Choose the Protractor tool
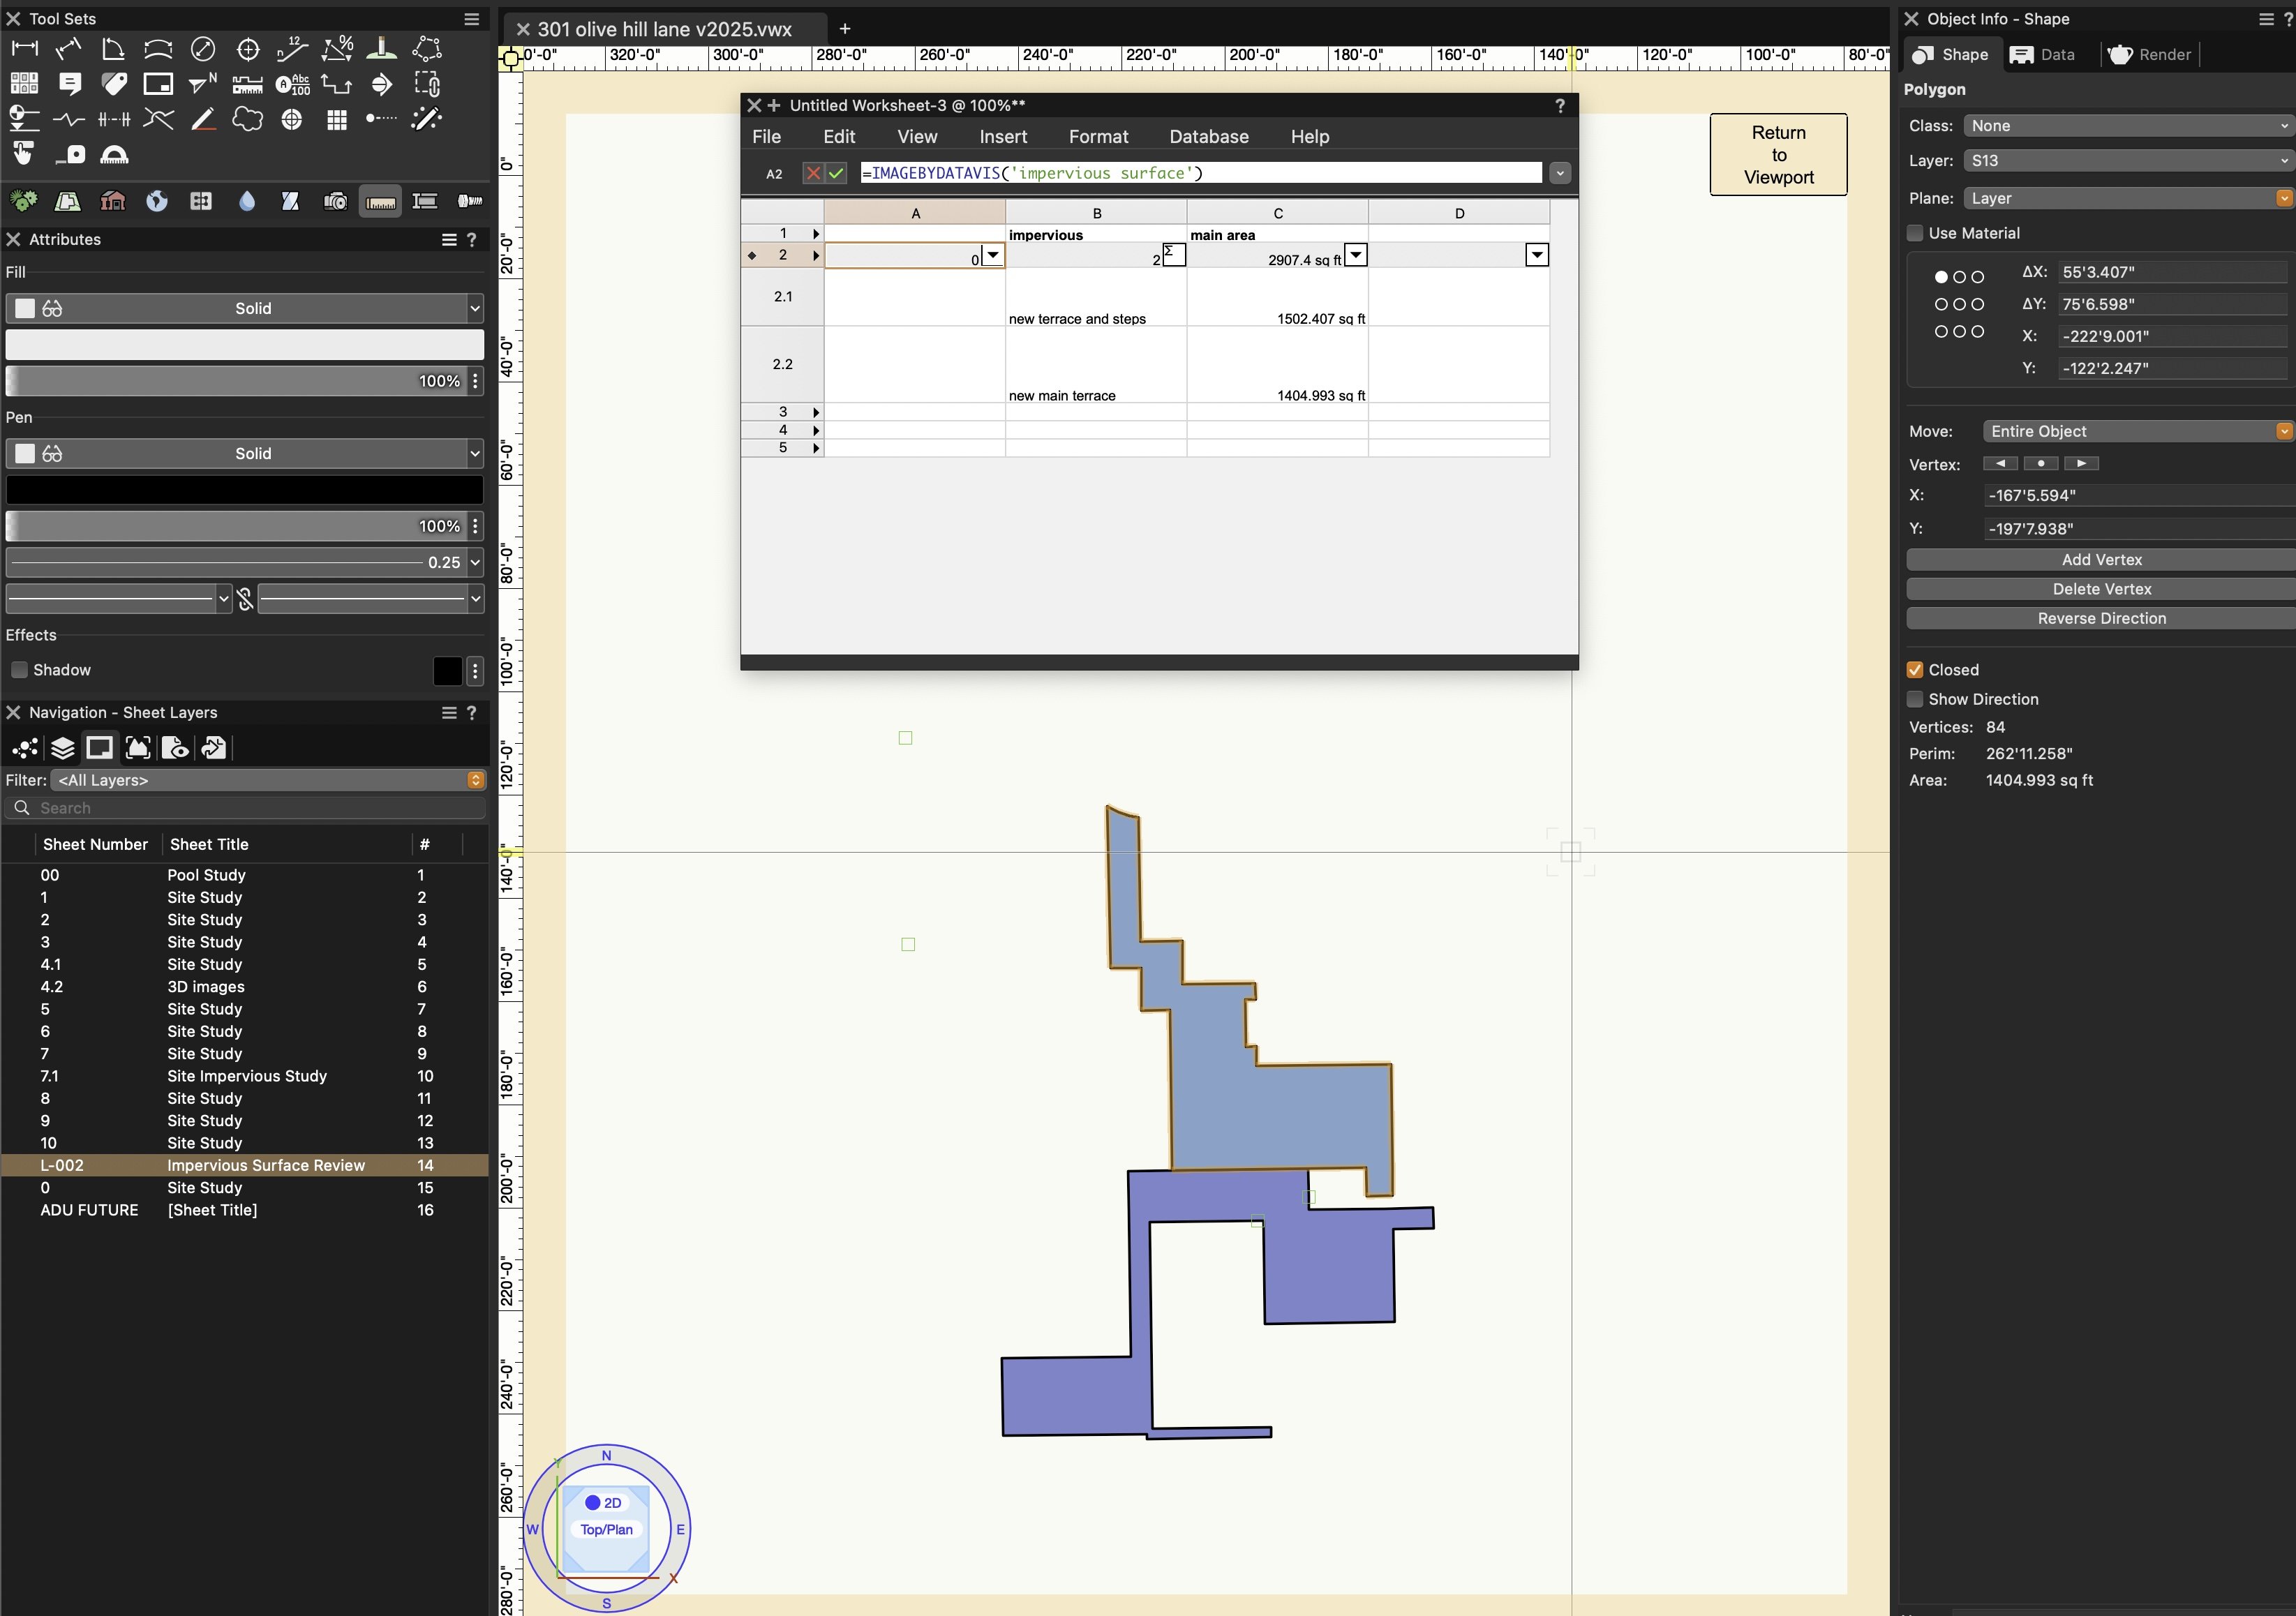 pos(114,155)
